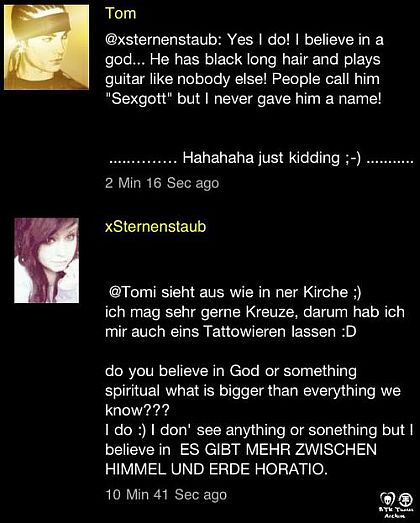Image resolution: width=420 pixels, height=523 pixels.
Task: Click the '2 Min 16 Sec ago' timestamp
Action: point(162,183)
